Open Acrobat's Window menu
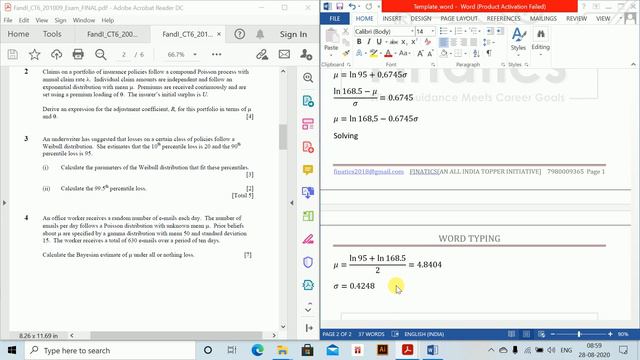Viewport: 640px width, 360px height. (84, 20)
